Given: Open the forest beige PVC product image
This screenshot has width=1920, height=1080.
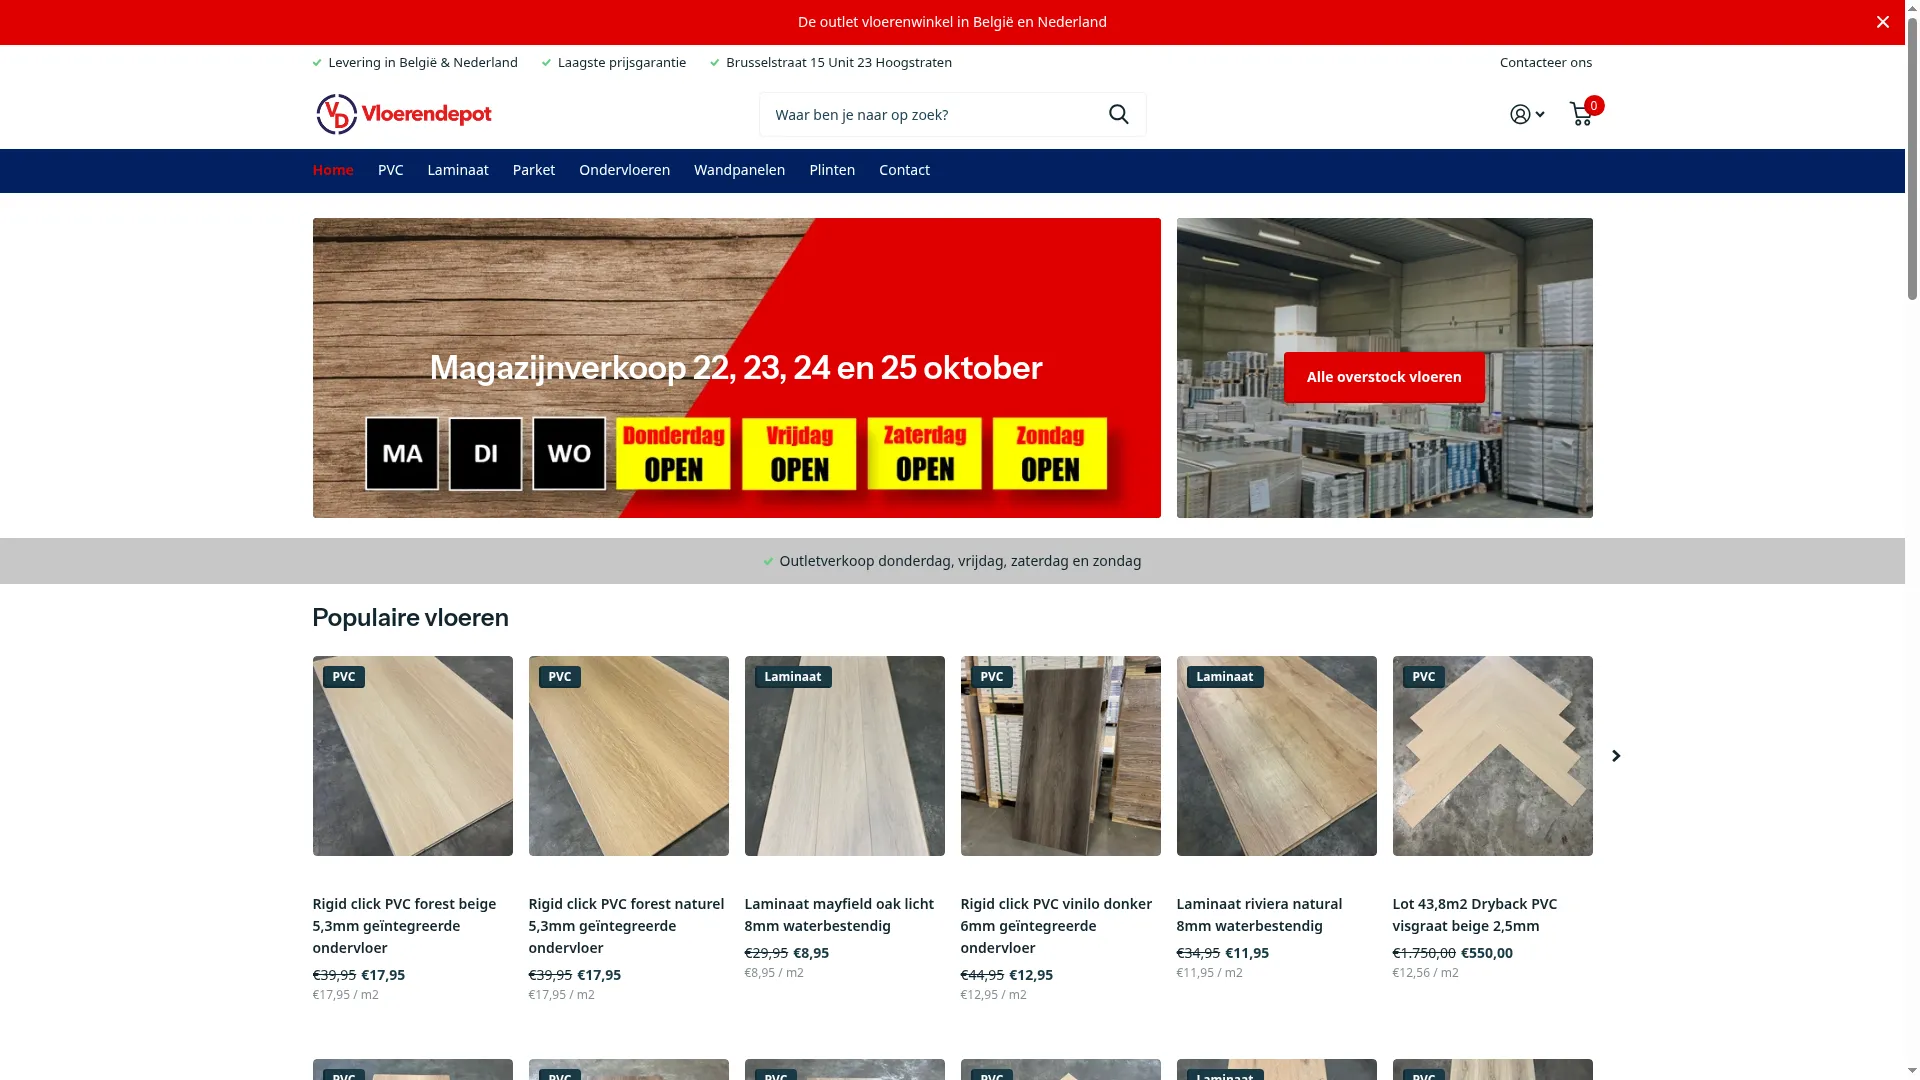Looking at the screenshot, I should click(x=412, y=756).
